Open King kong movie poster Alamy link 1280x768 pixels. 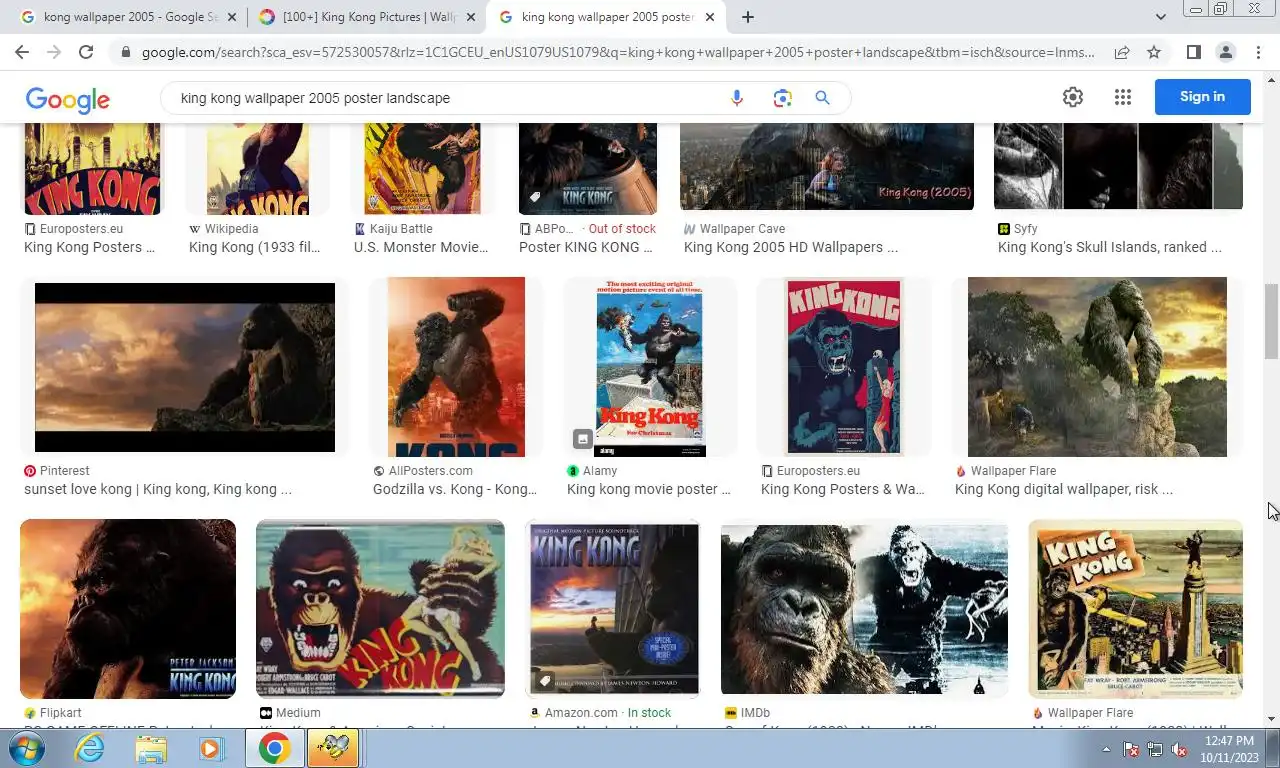point(649,489)
